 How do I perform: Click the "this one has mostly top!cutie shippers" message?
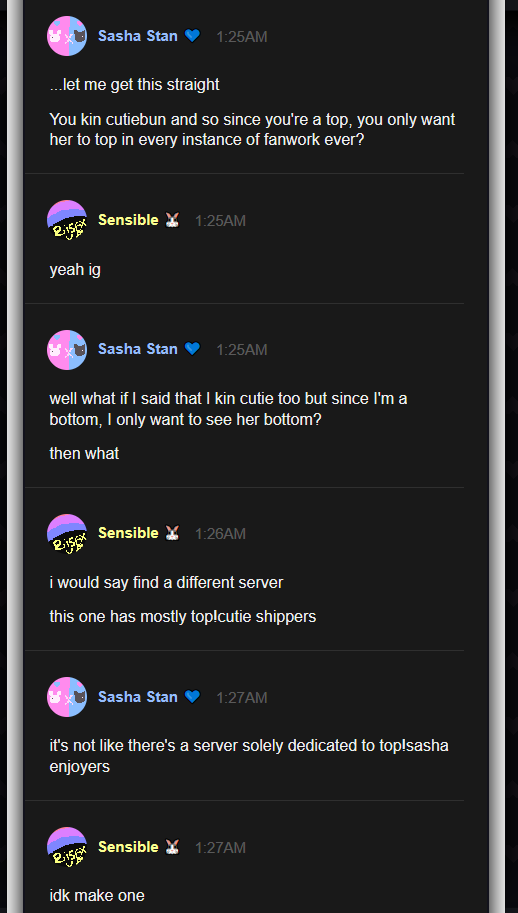tap(183, 617)
